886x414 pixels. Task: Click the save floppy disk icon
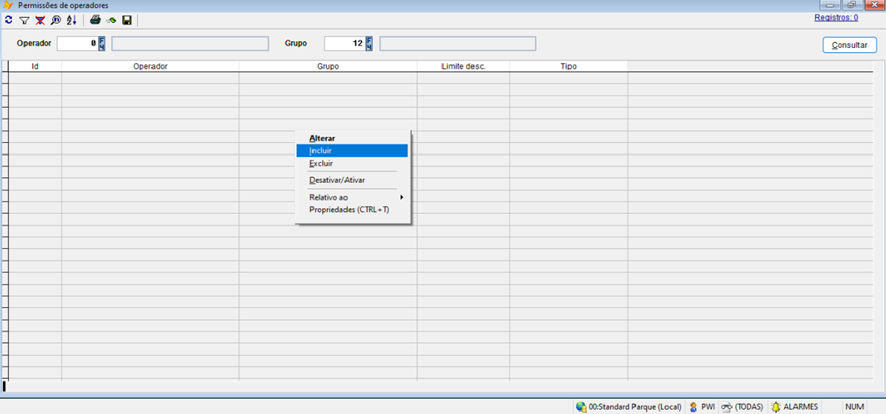(127, 20)
